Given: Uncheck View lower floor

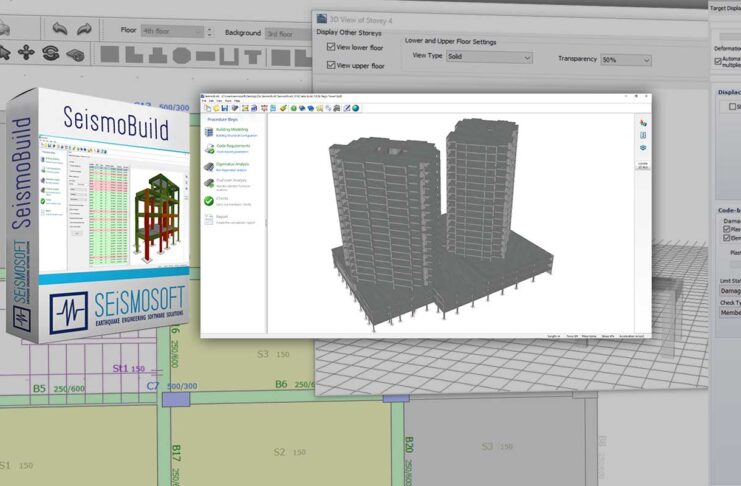Looking at the screenshot, I should click(x=331, y=47).
